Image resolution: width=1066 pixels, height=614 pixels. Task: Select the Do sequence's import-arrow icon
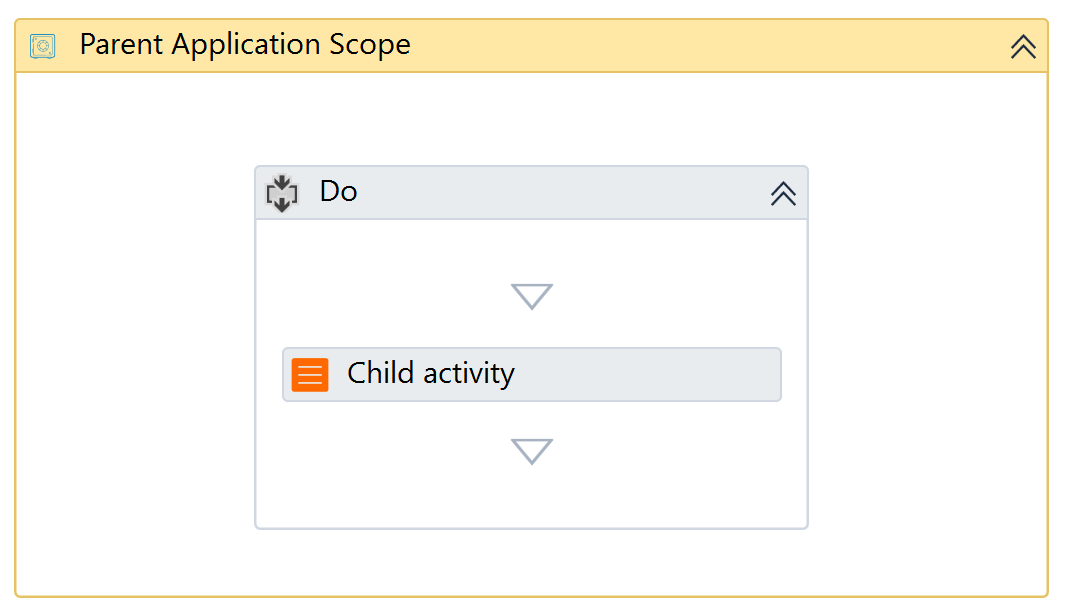click(x=281, y=192)
